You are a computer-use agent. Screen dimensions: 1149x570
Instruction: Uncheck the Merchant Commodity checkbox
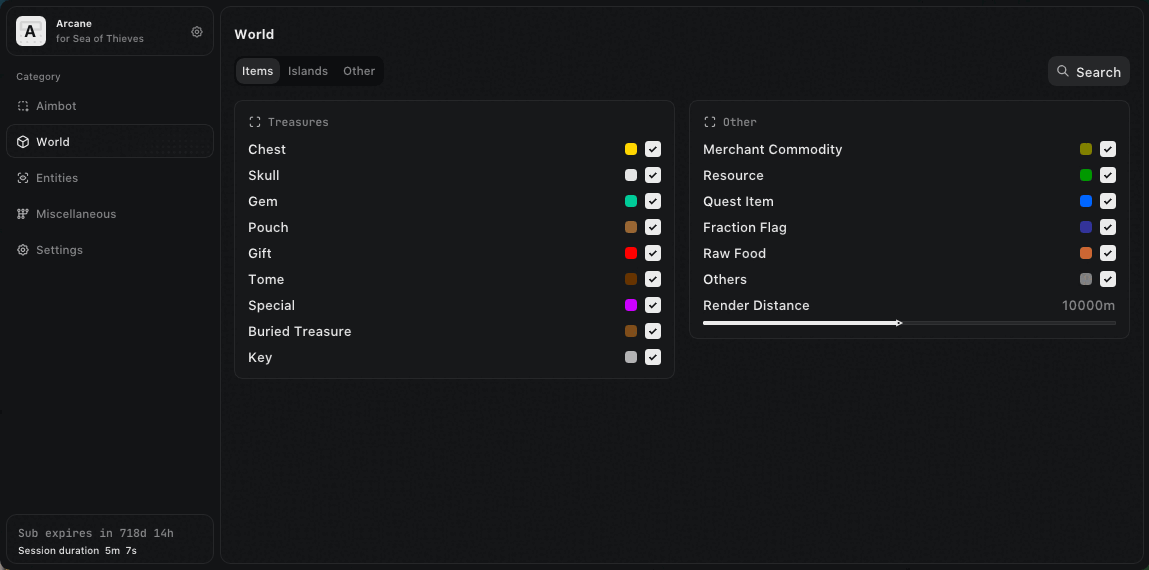coord(1108,149)
